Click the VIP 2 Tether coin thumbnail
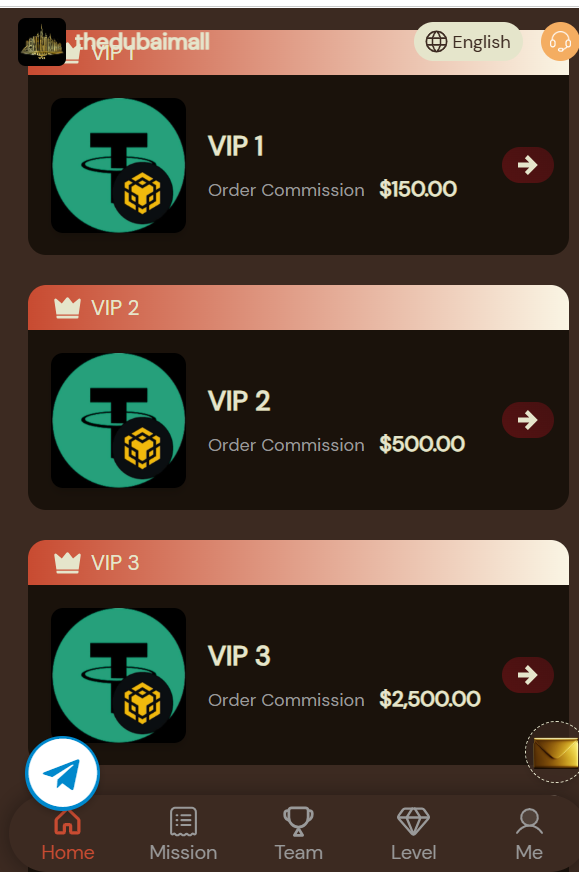 pos(118,420)
